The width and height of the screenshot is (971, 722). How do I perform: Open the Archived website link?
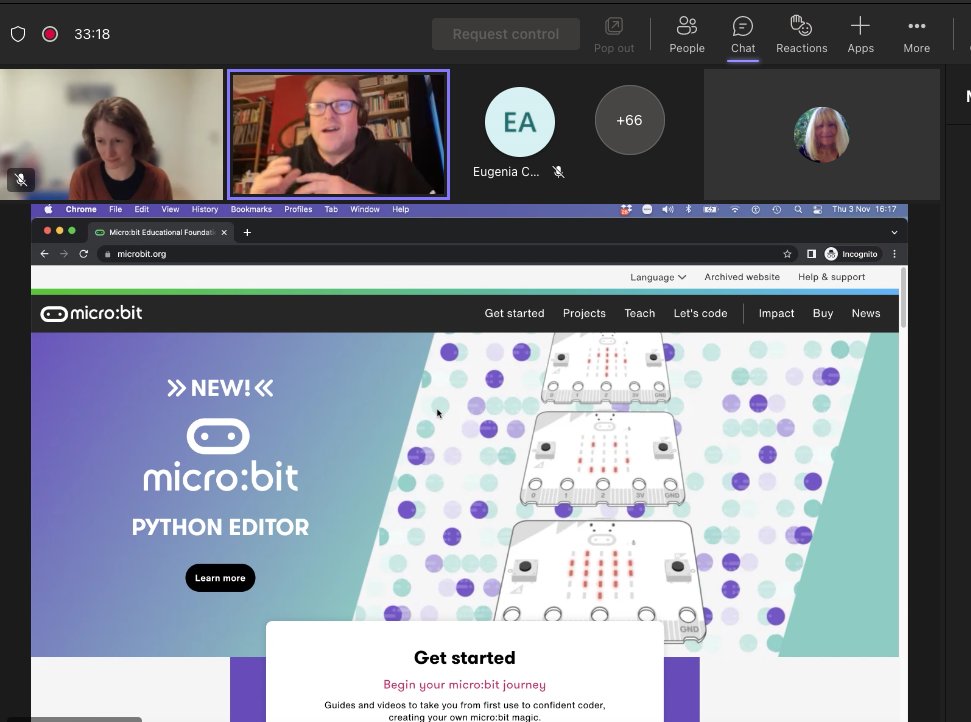pos(742,277)
